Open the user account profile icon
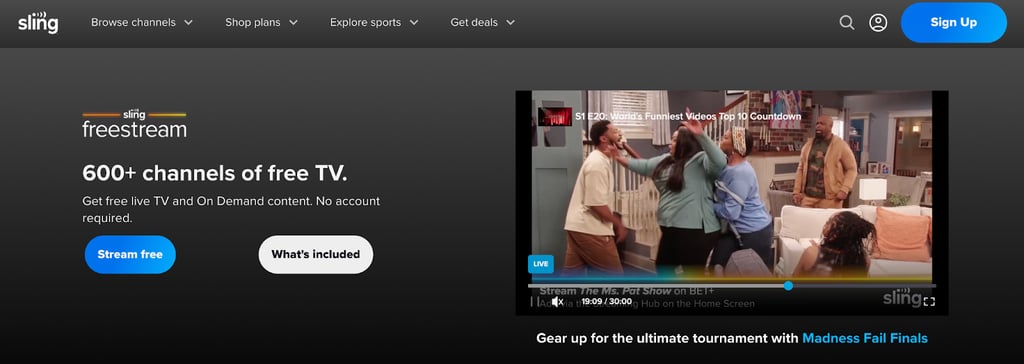The image size is (1024, 364). (878, 23)
